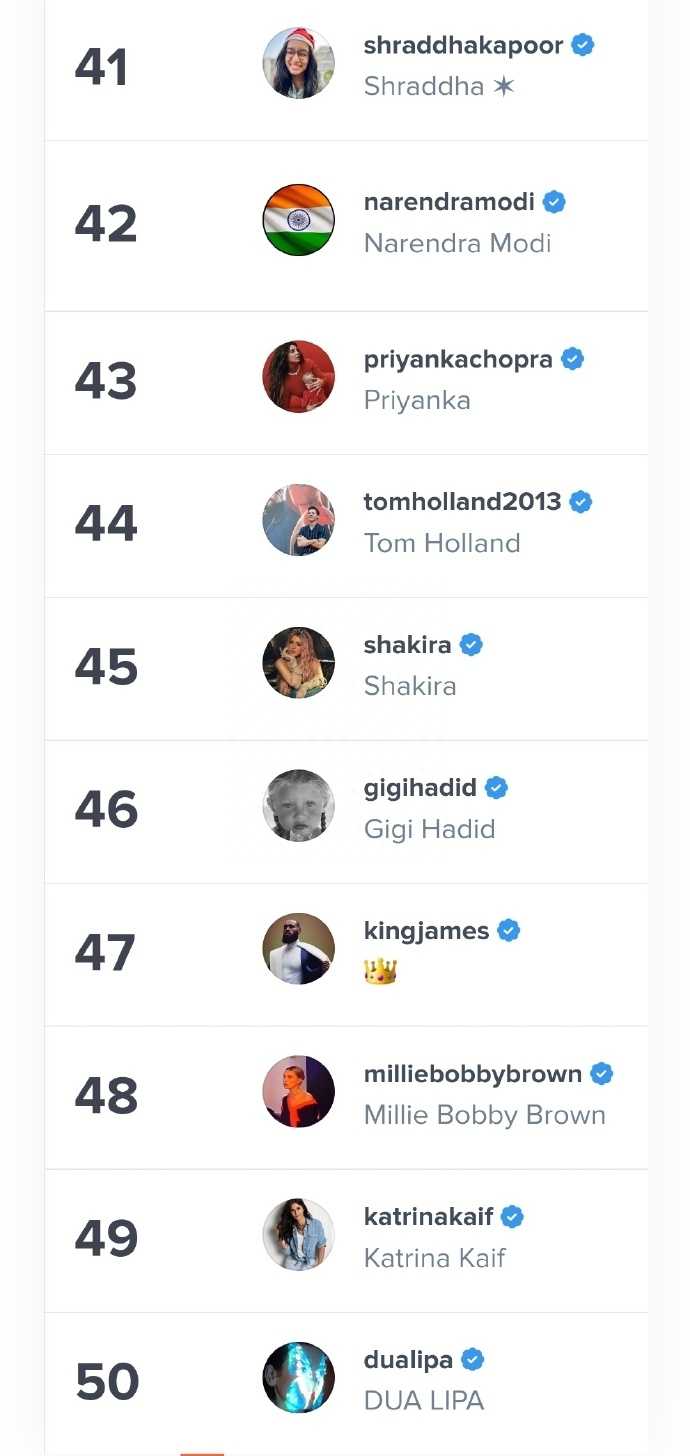The height and width of the screenshot is (1456, 690).
Task: Click the DUA LIPA display name
Action: click(424, 1401)
